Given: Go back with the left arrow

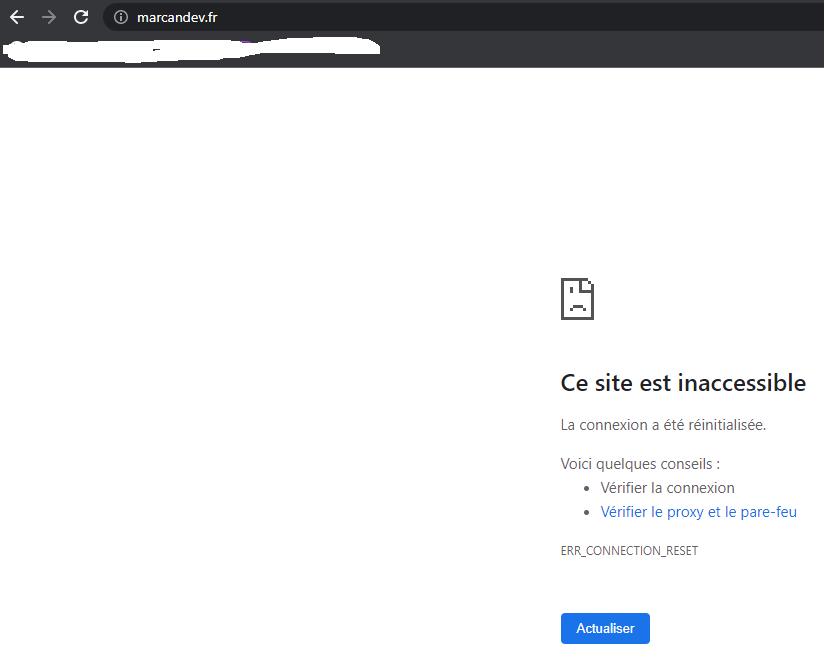Looking at the screenshot, I should [17, 17].
